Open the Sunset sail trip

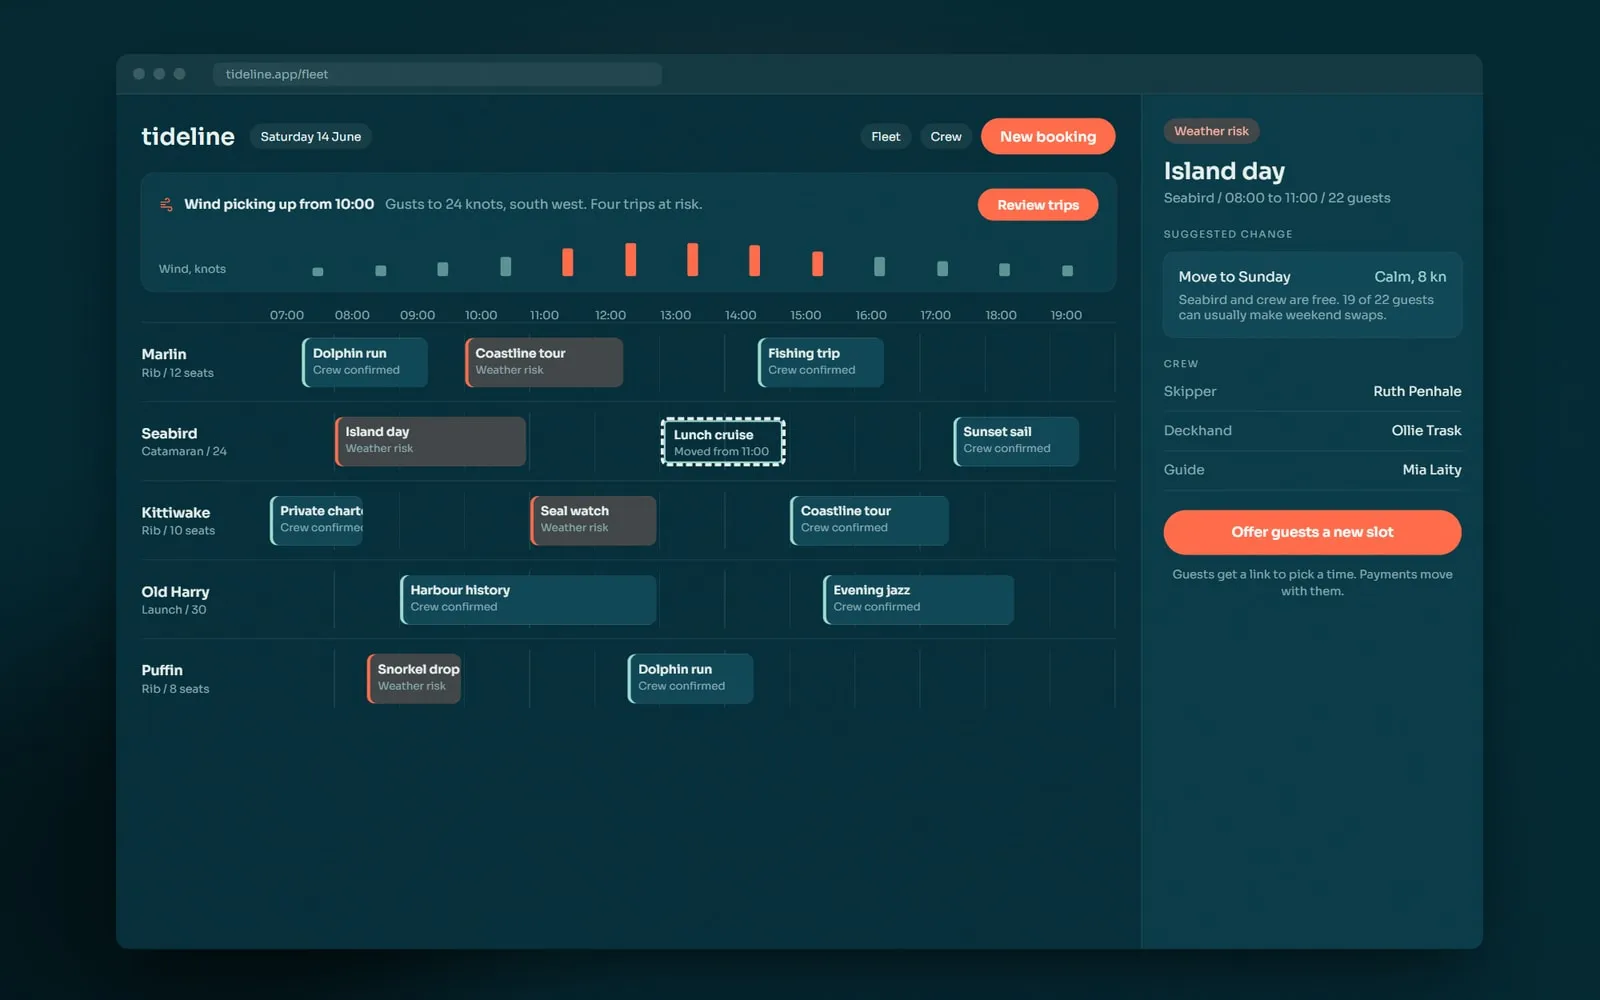[x=1016, y=441]
